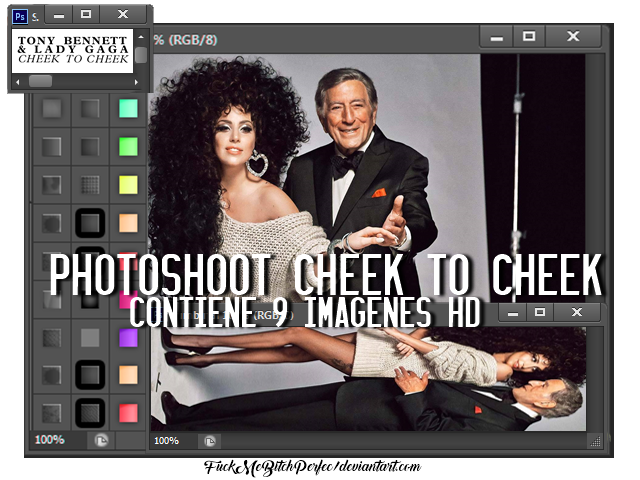This screenshot has width=640, height=480.
Task: Close the lower rotated-photo document window
Action: [x=577, y=313]
